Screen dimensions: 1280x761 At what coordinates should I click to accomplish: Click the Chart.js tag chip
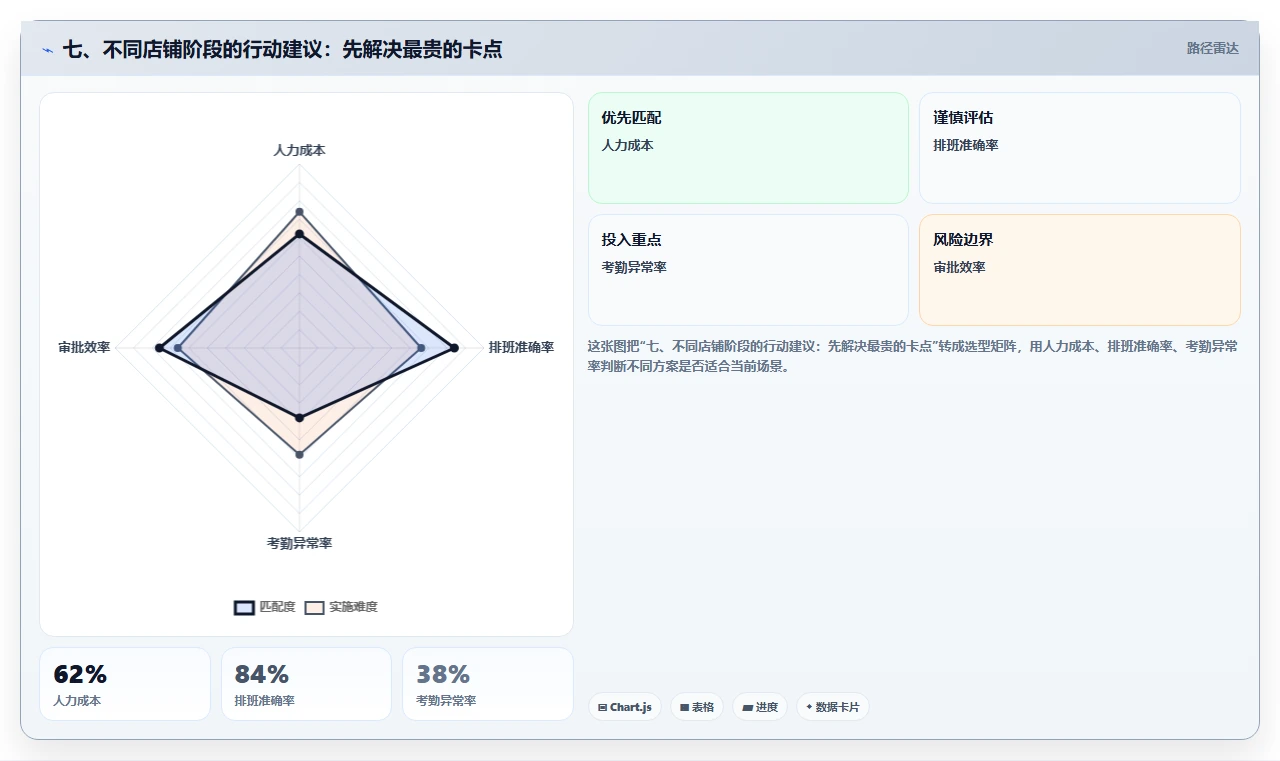pos(625,707)
